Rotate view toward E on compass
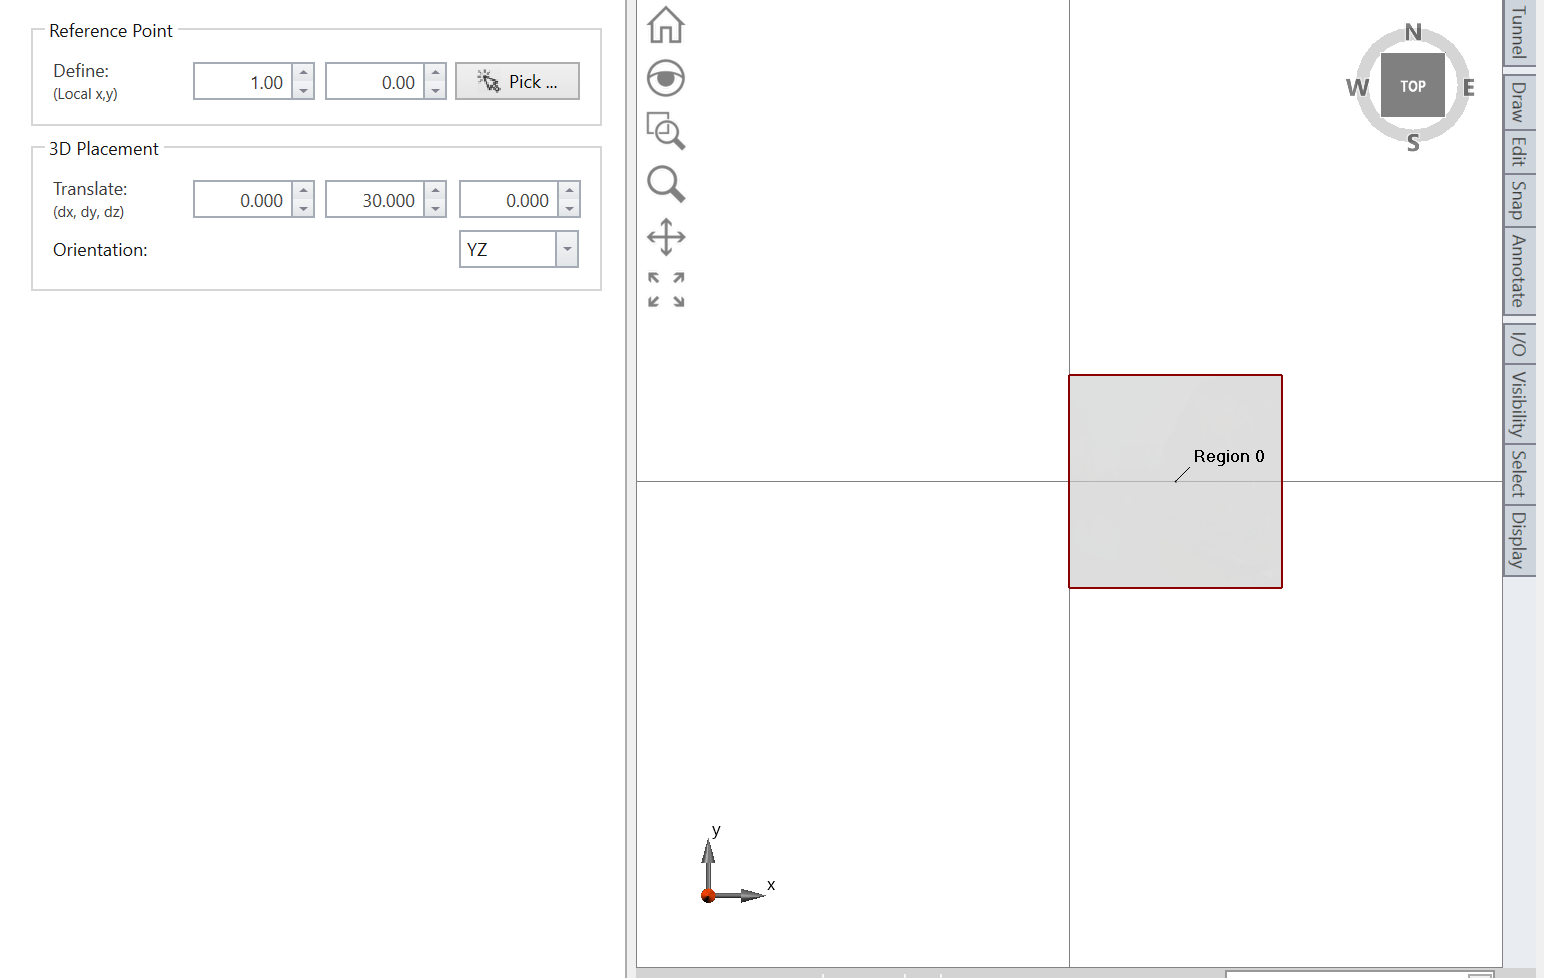The image size is (1544, 978). point(1468,87)
